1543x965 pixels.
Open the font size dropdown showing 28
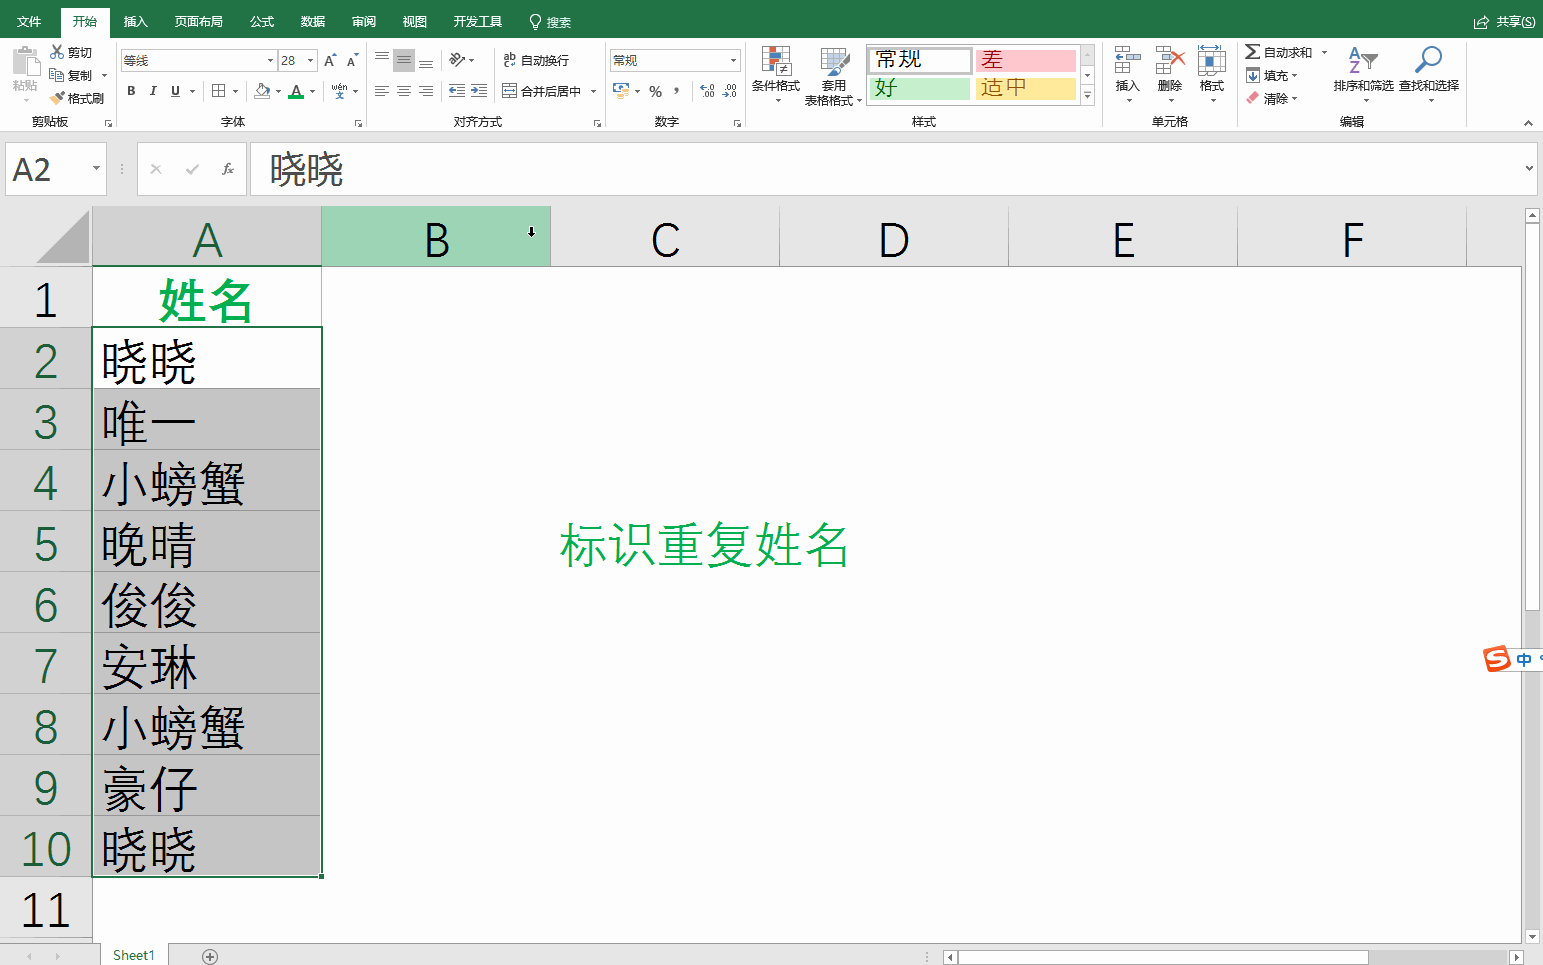(310, 61)
